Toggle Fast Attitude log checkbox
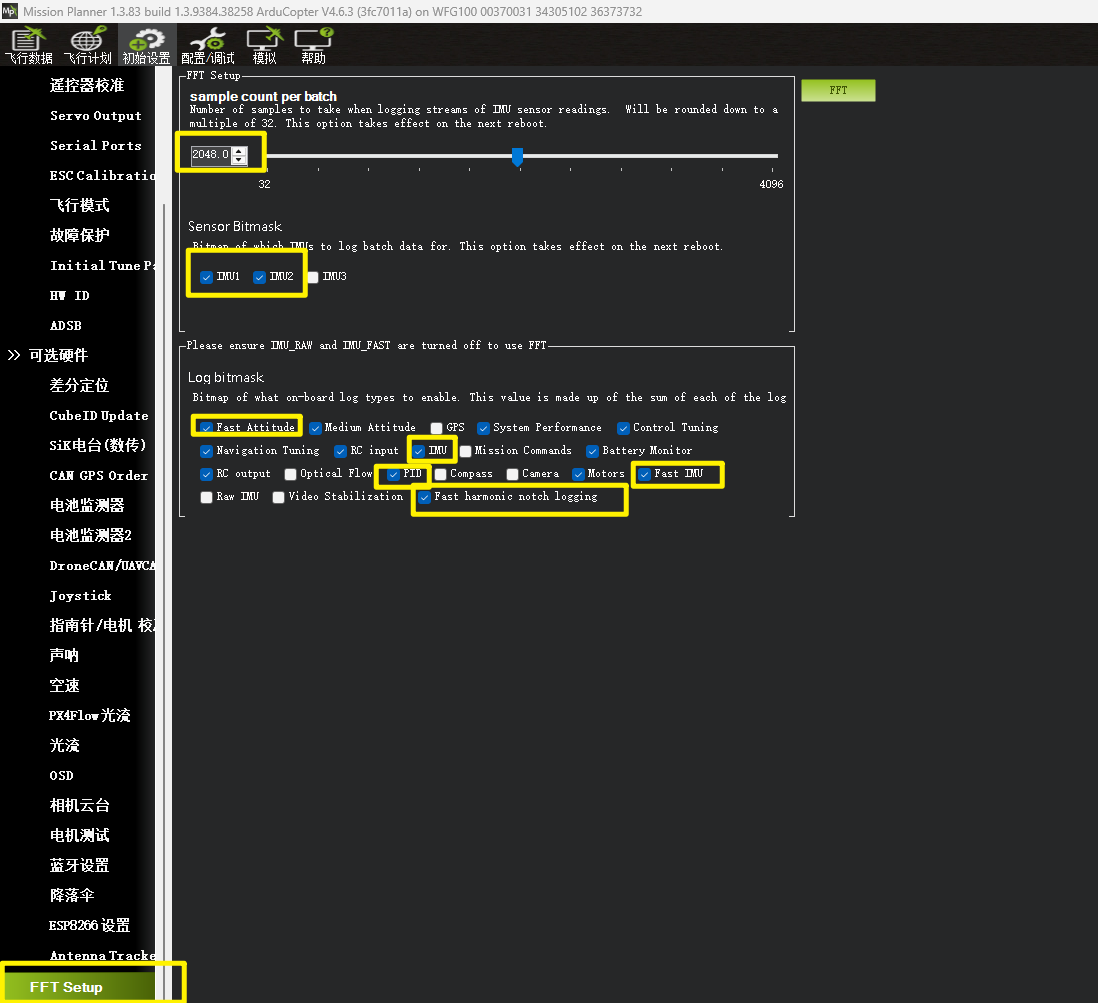This screenshot has height=1003, width=1098. tap(207, 428)
